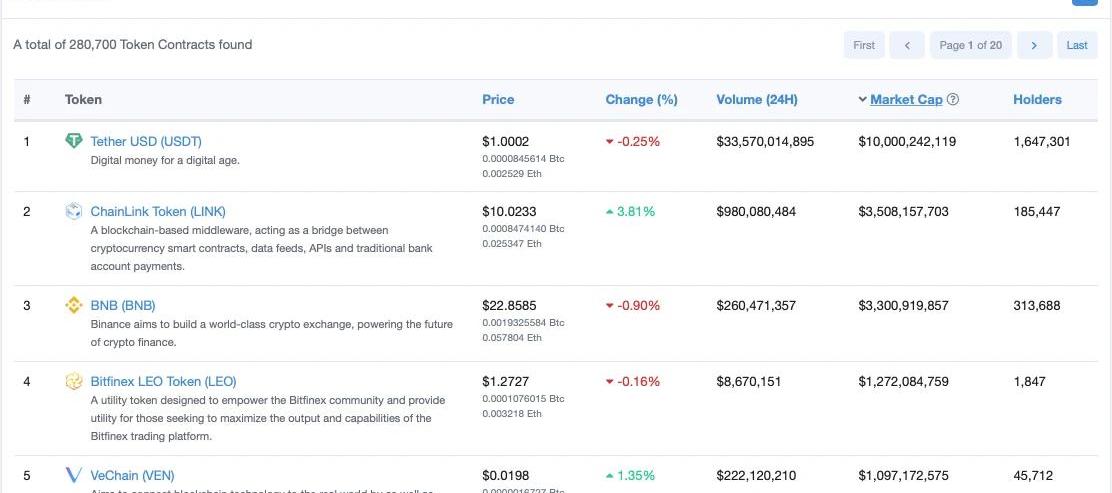Click the VeChain price $0.0198
This screenshot has height=493, width=1112.
click(x=506, y=475)
